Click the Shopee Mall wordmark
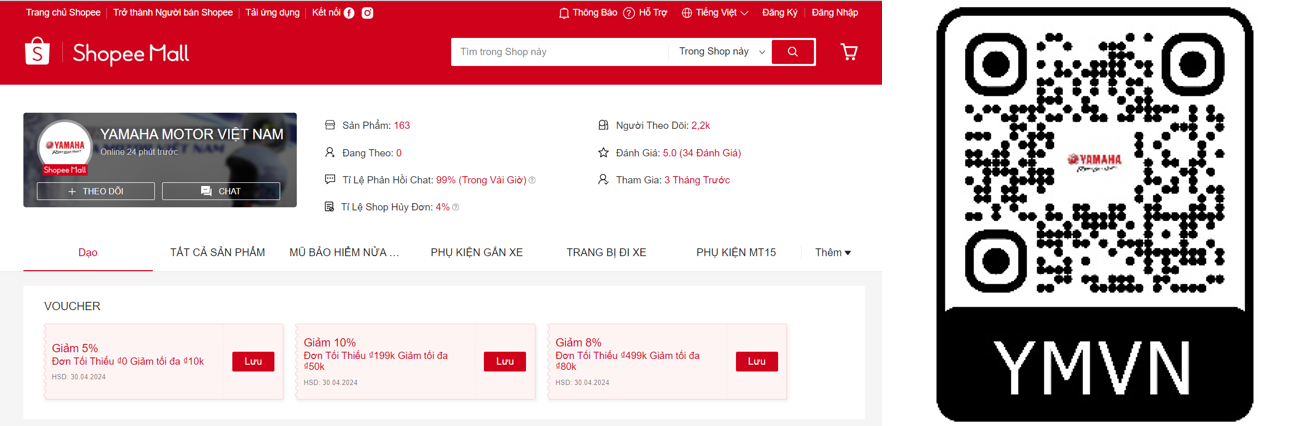Image resolution: width=1308 pixels, height=426 pixels. click(131, 53)
